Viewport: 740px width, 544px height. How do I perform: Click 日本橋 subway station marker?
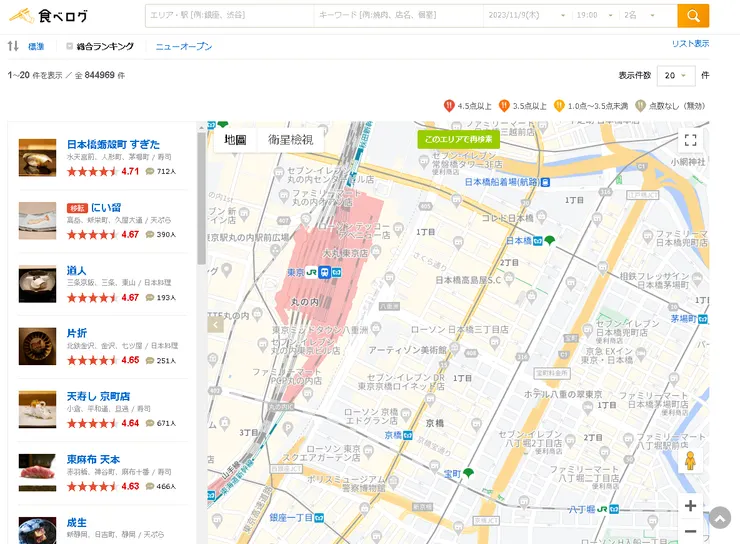click(x=538, y=241)
